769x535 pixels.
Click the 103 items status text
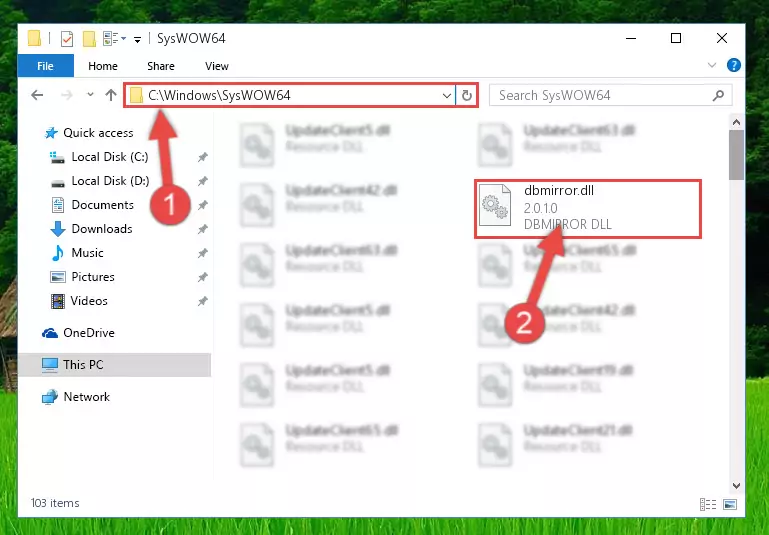55,503
